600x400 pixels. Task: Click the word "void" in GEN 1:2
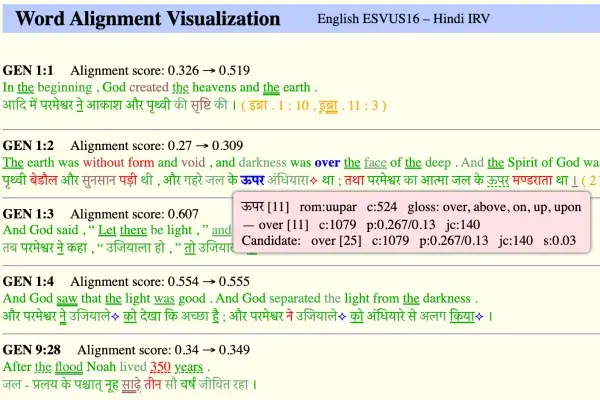[193, 163]
